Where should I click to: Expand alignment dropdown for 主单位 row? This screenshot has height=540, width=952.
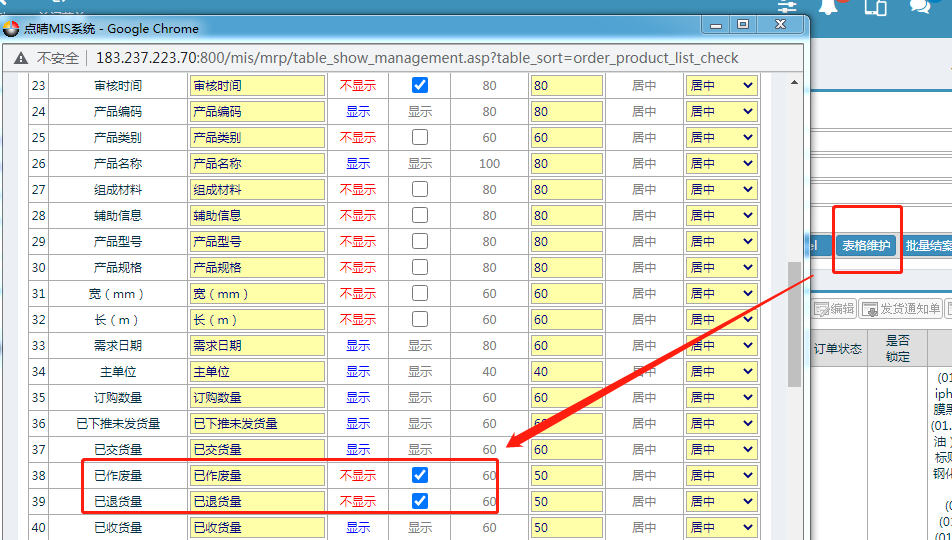coord(721,372)
